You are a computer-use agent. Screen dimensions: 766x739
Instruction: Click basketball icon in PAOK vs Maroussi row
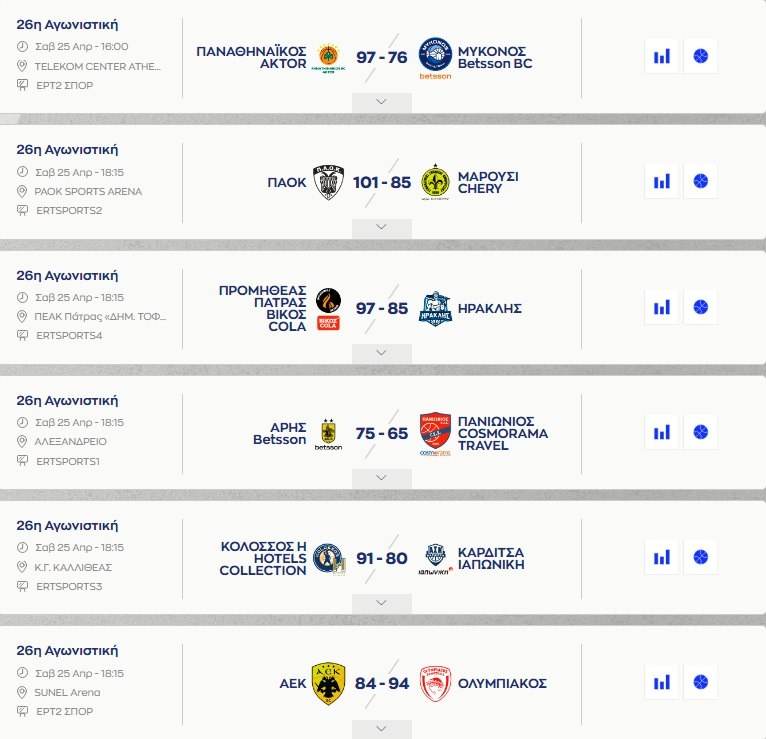[701, 181]
